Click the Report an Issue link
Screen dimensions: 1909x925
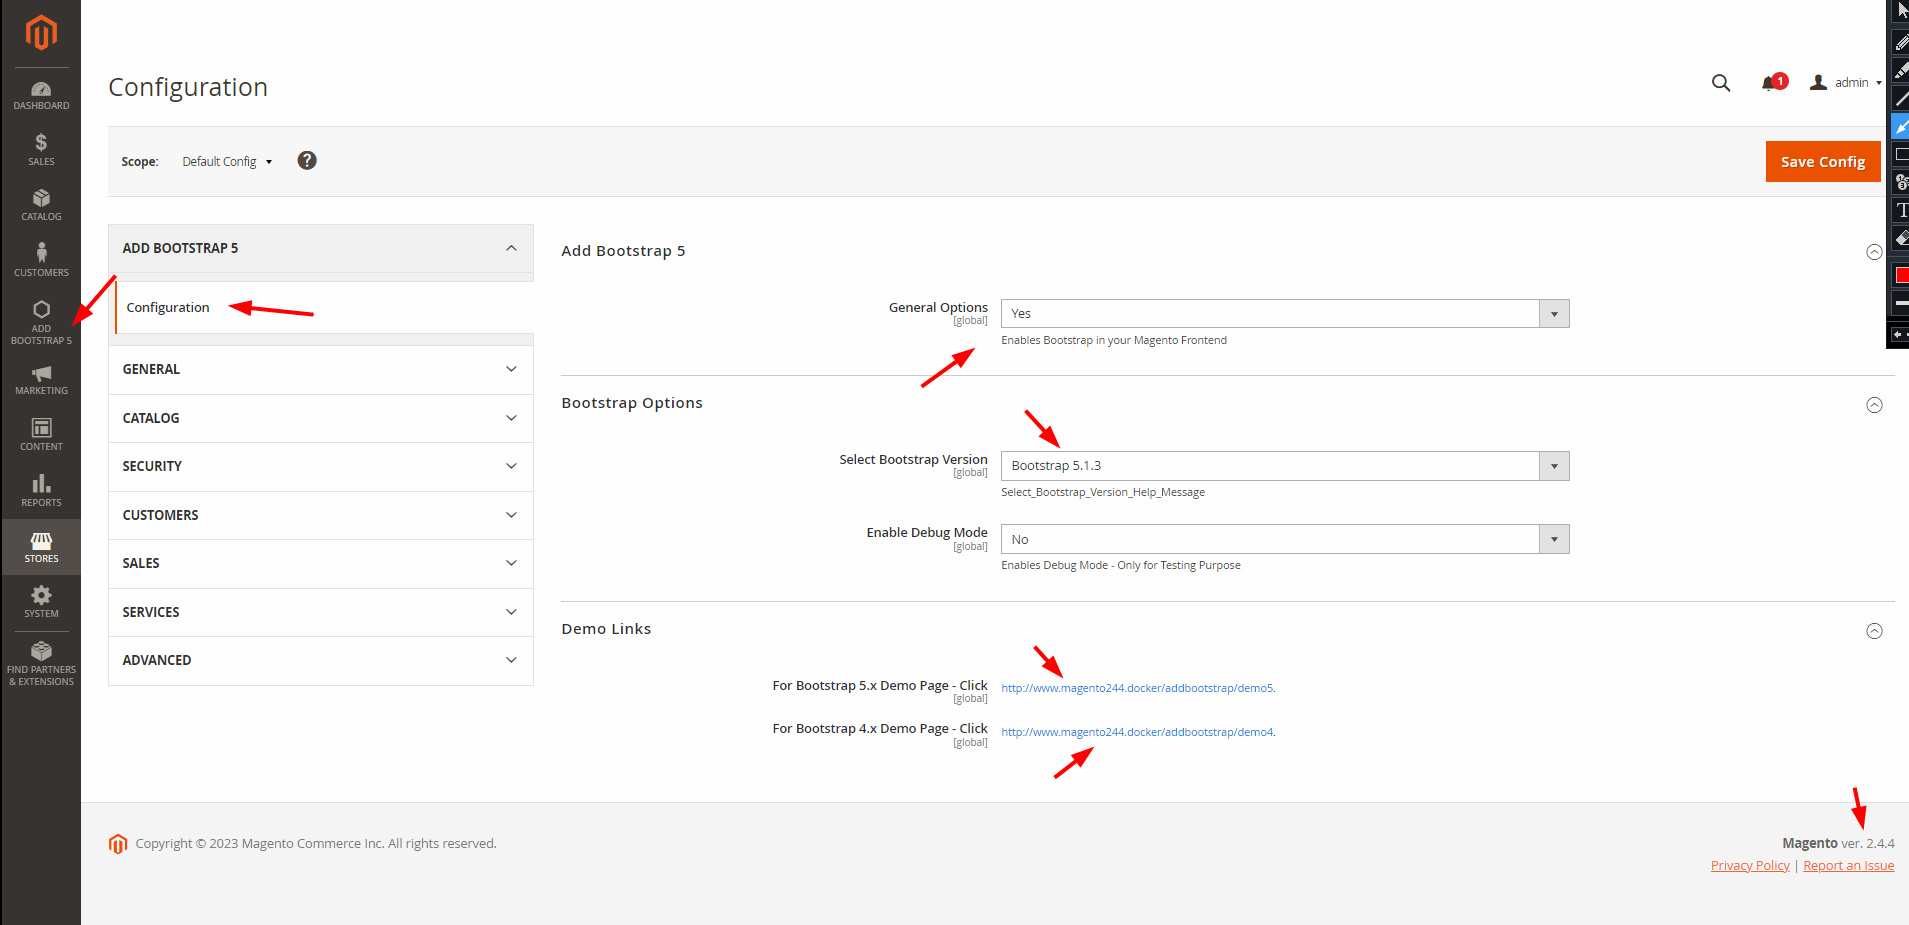[x=1848, y=866]
